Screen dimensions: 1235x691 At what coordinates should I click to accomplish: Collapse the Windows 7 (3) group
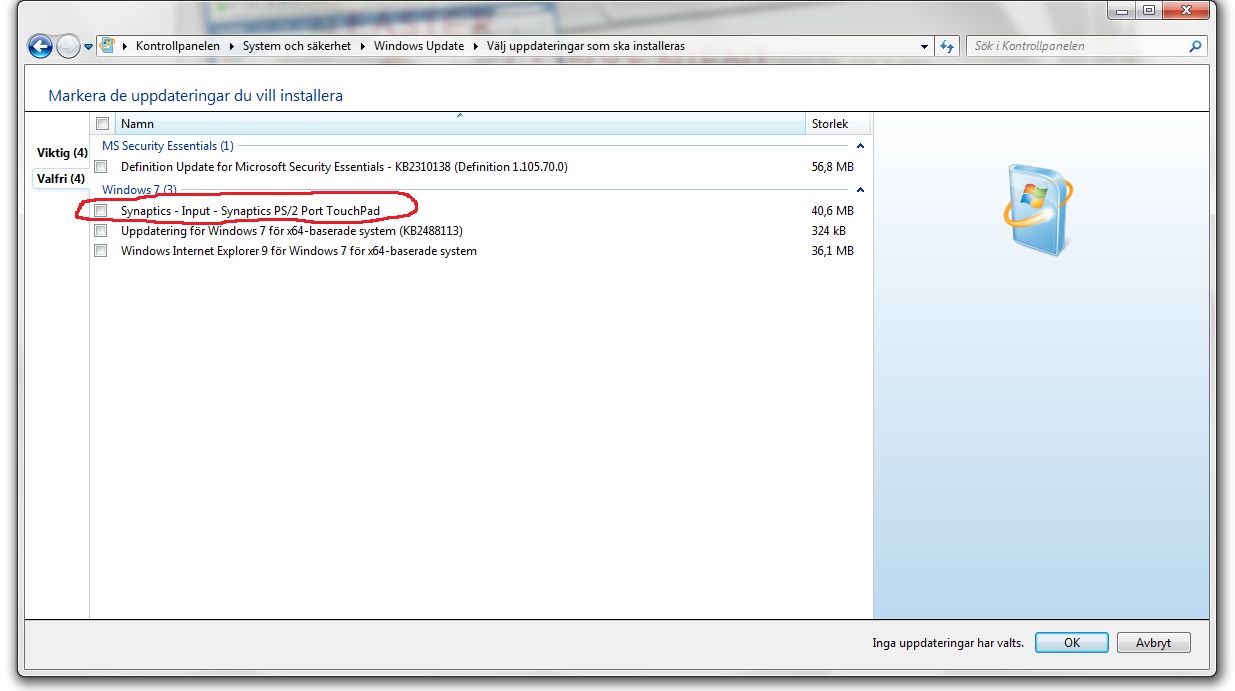[860, 189]
